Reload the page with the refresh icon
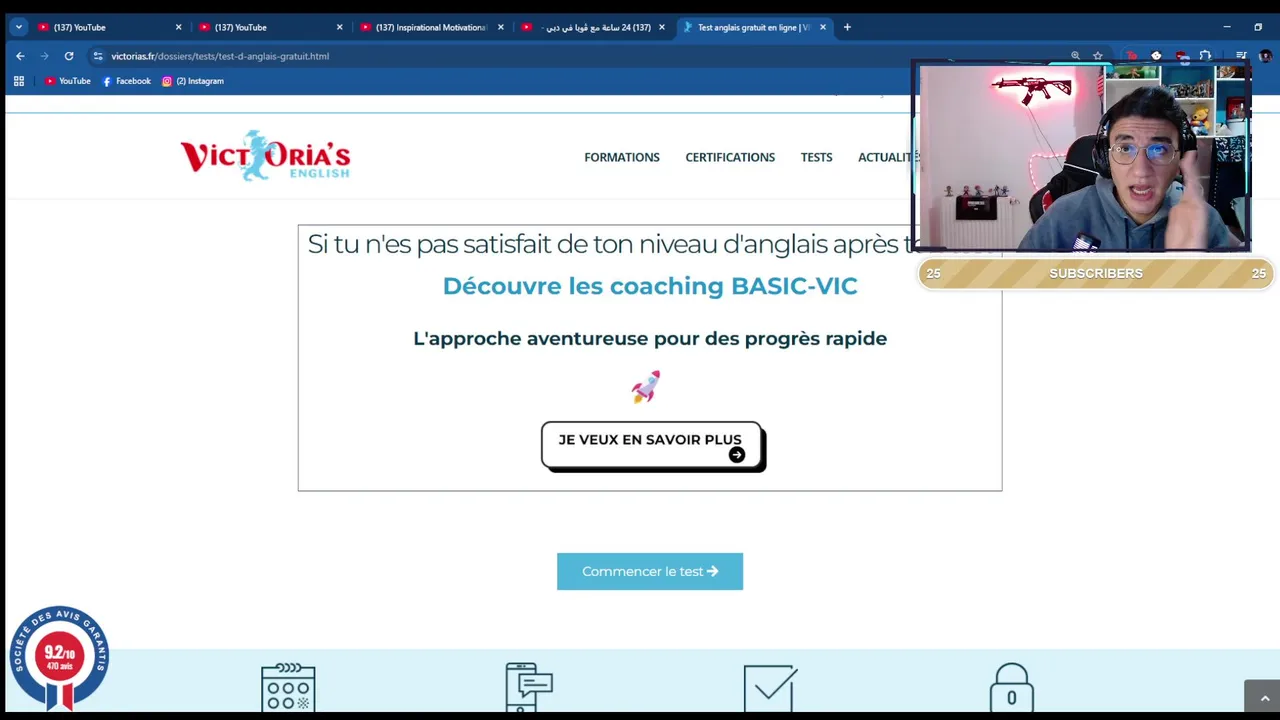This screenshot has height=720, width=1280. 69,56
